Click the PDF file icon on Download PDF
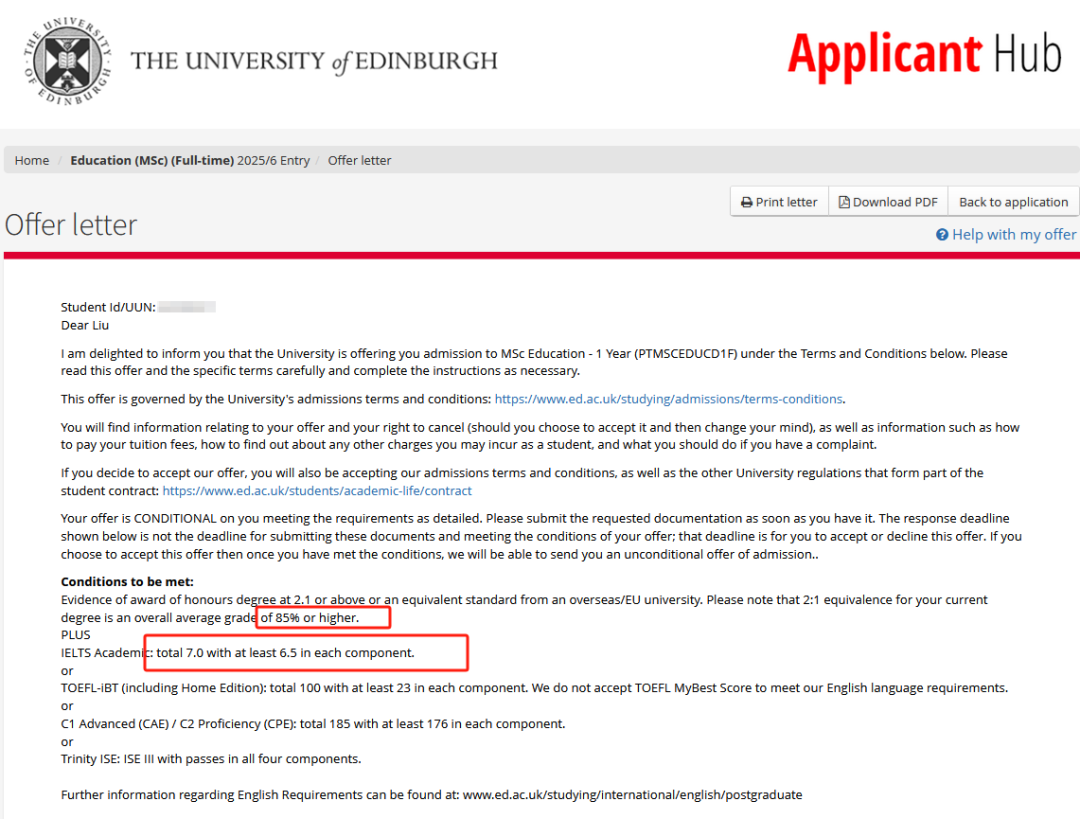The width and height of the screenshot is (1080, 819). [844, 202]
